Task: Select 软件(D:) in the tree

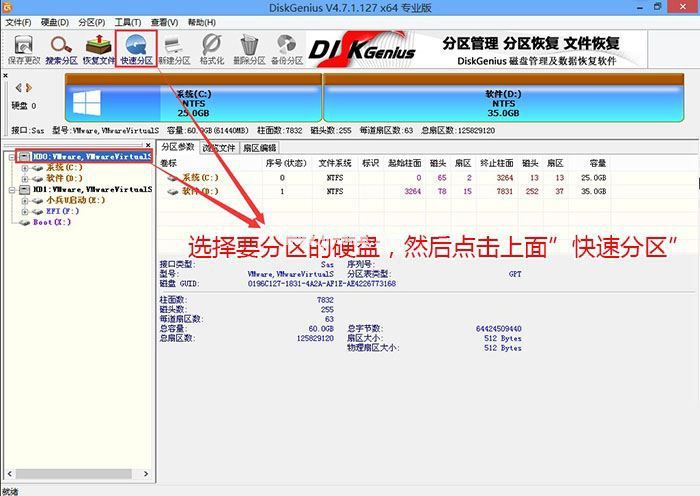Action: click(64, 178)
